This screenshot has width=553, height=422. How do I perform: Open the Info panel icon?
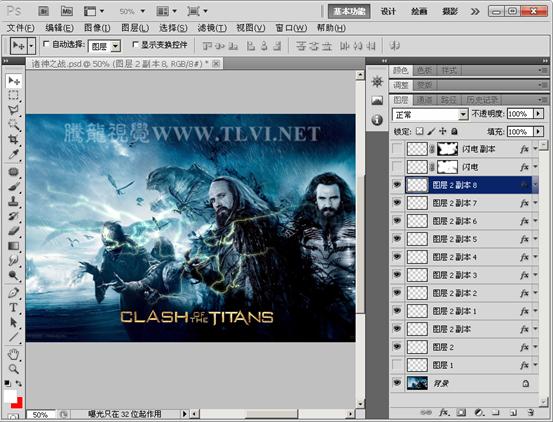pyautogui.click(x=377, y=120)
